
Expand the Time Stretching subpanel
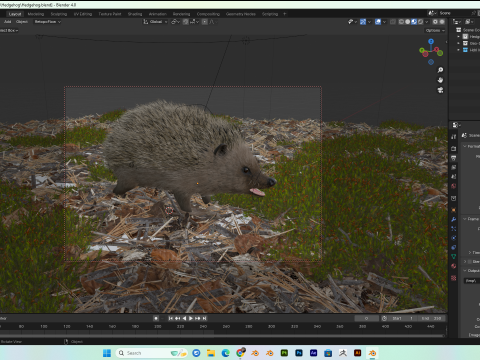[x=470, y=252]
